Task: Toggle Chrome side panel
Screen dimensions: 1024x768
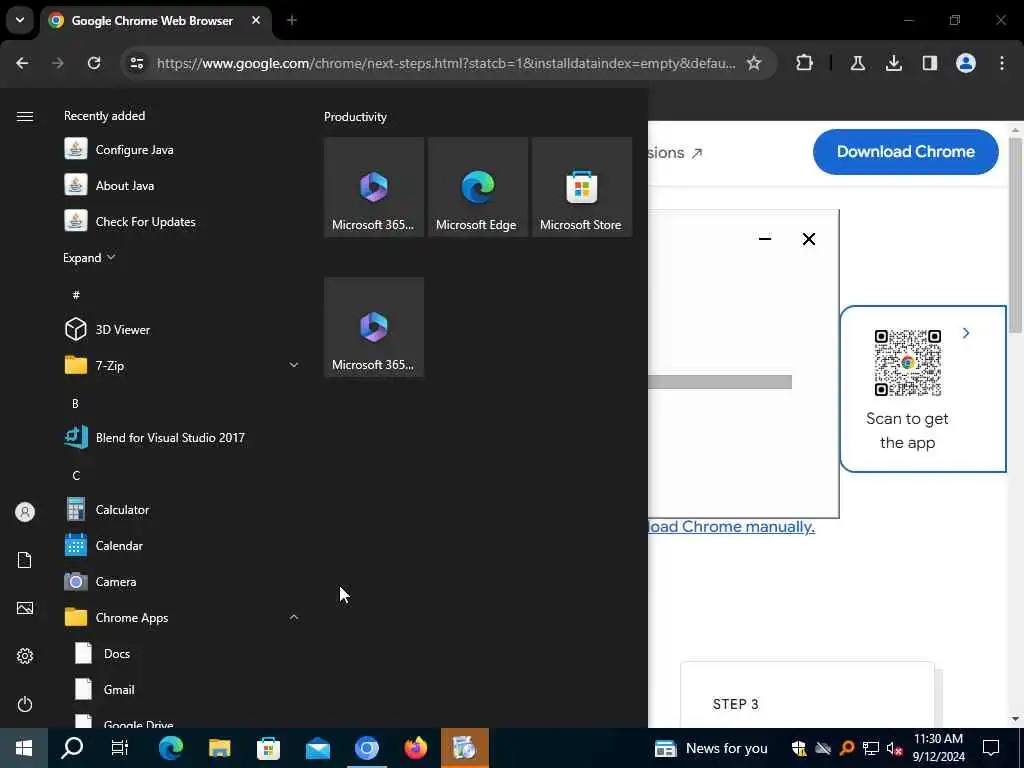Action: [x=929, y=63]
